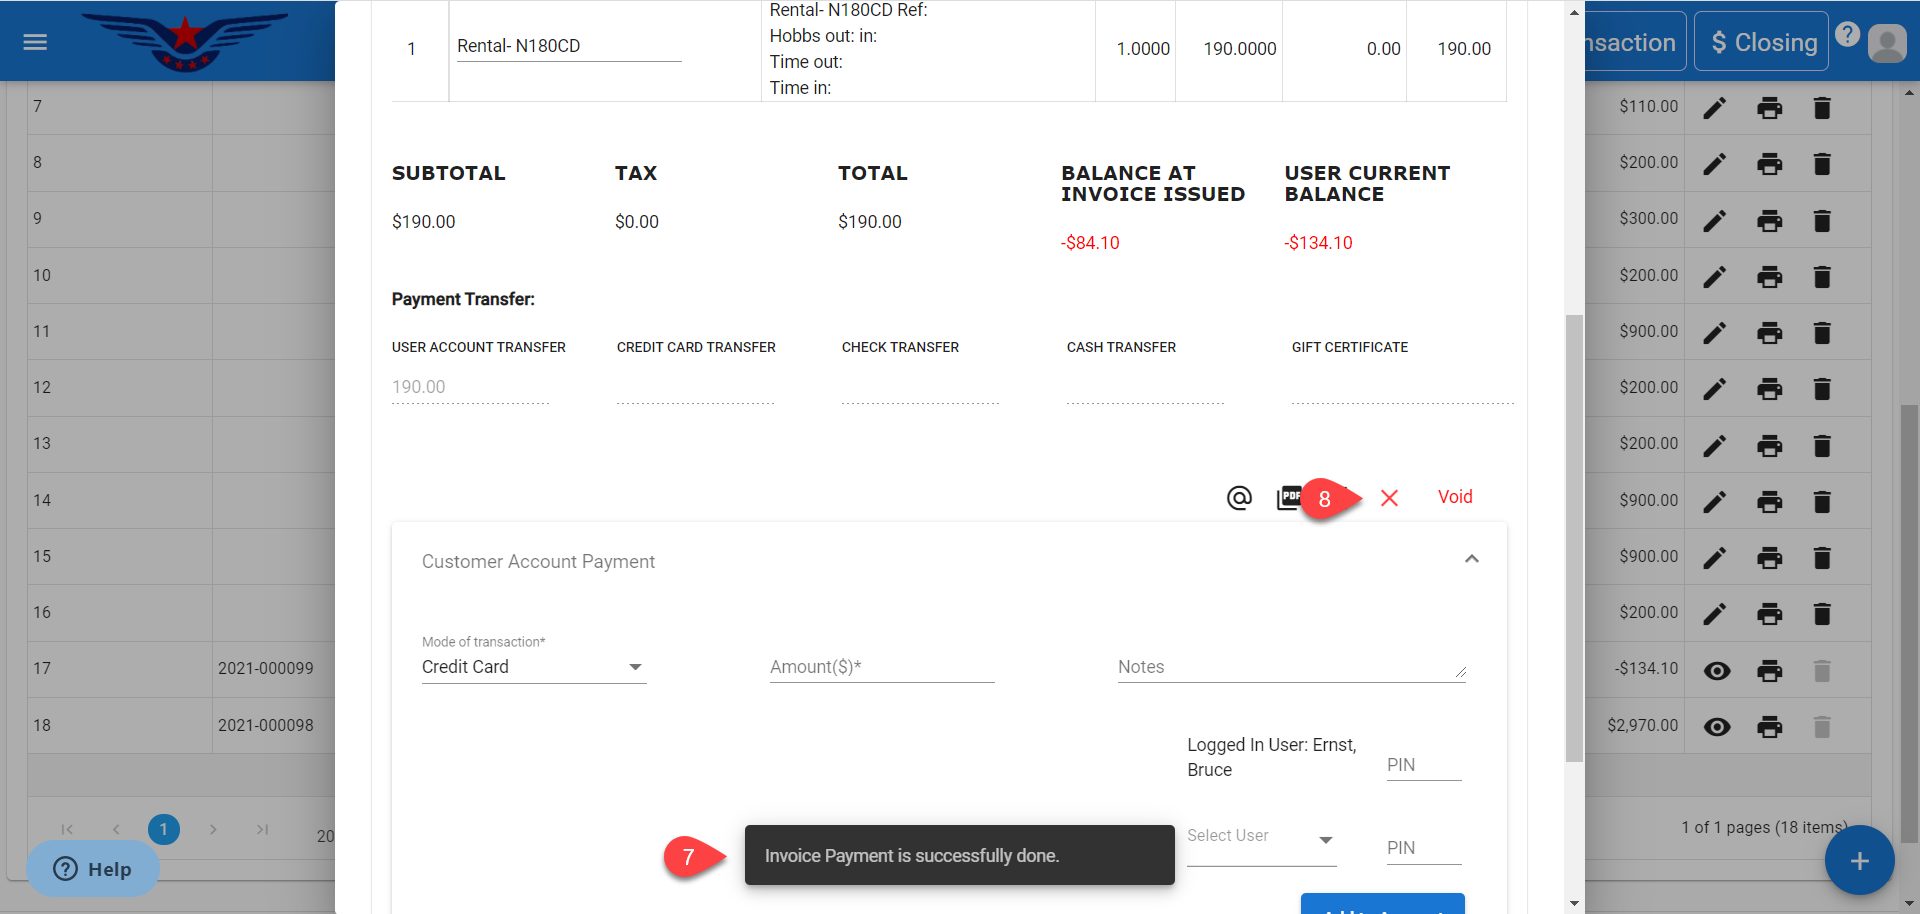The image size is (1920, 914).
Task: Open the Help button
Action: click(93, 869)
